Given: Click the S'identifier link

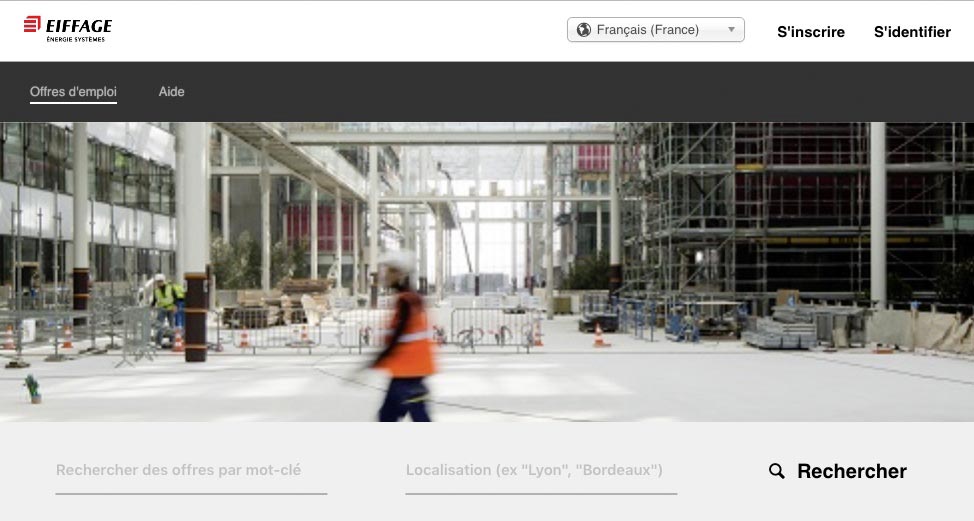Looking at the screenshot, I should click(911, 32).
